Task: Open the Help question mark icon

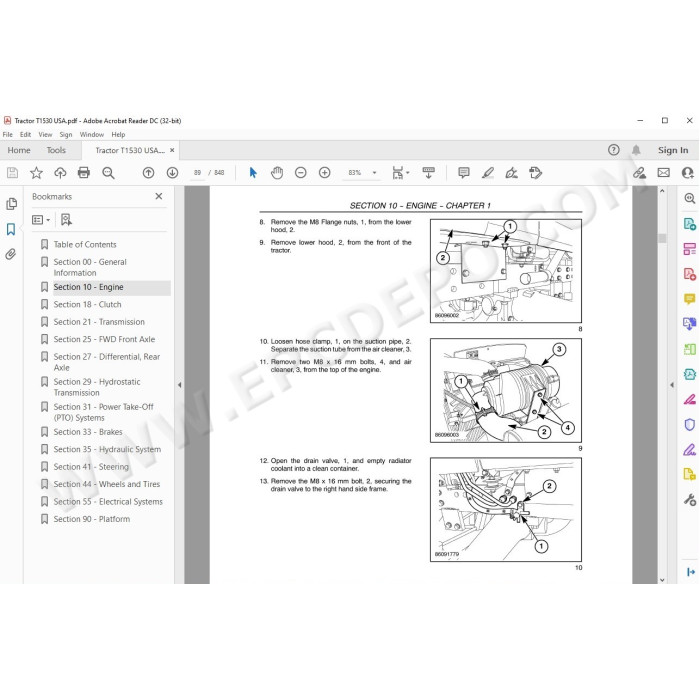Action: tap(614, 150)
